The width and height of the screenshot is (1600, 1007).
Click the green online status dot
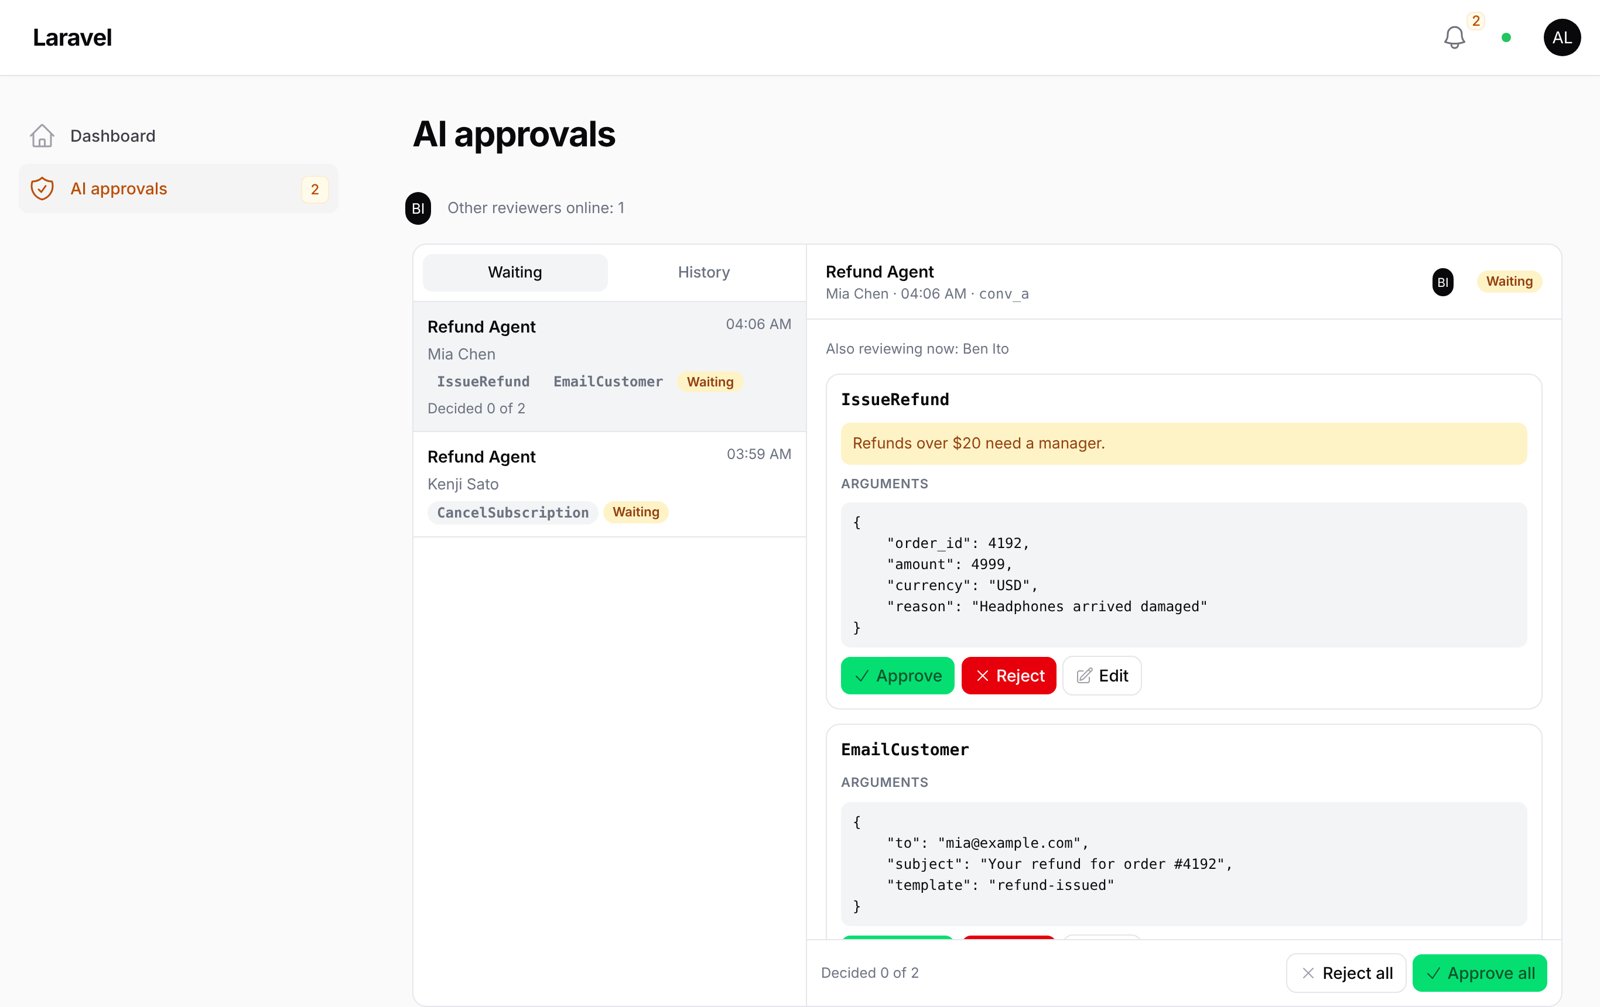point(1506,38)
